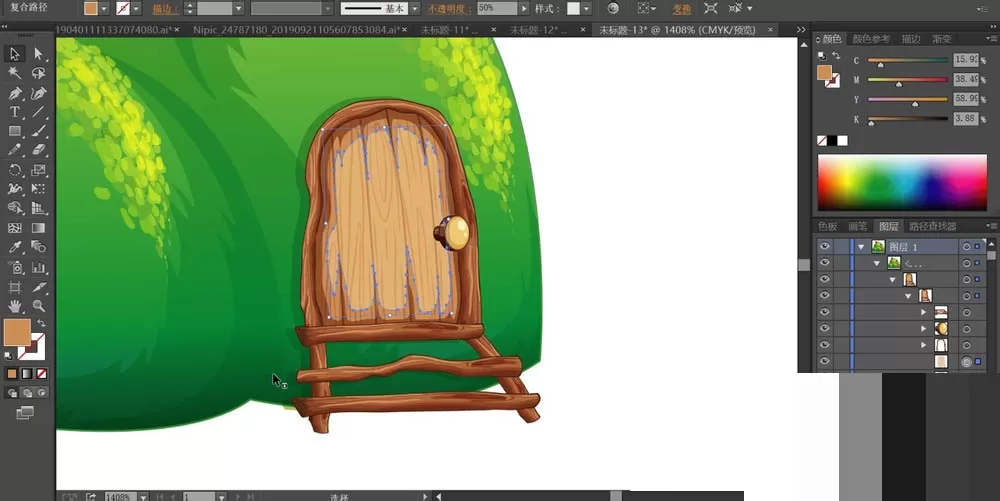The image size is (1000, 501).
Task: Select the Scale tool
Action: pyautogui.click(x=38, y=170)
